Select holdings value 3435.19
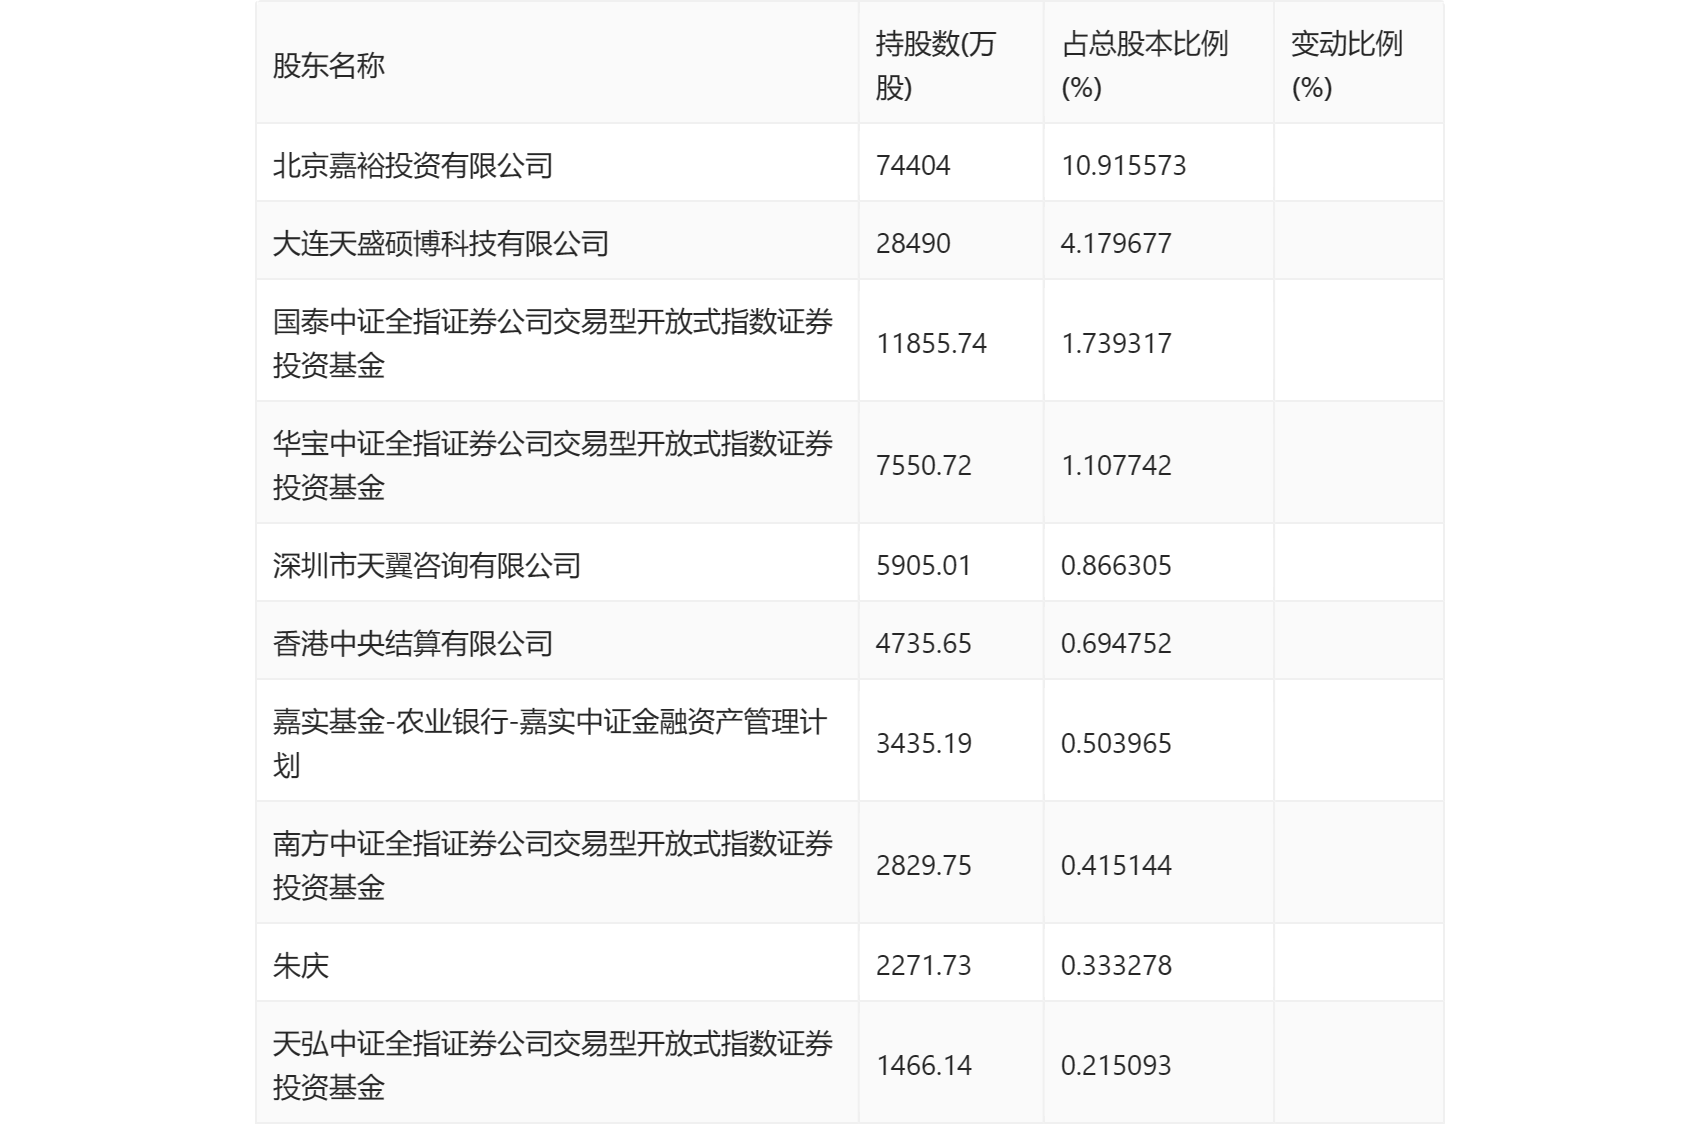The width and height of the screenshot is (1700, 1124). pos(923,743)
